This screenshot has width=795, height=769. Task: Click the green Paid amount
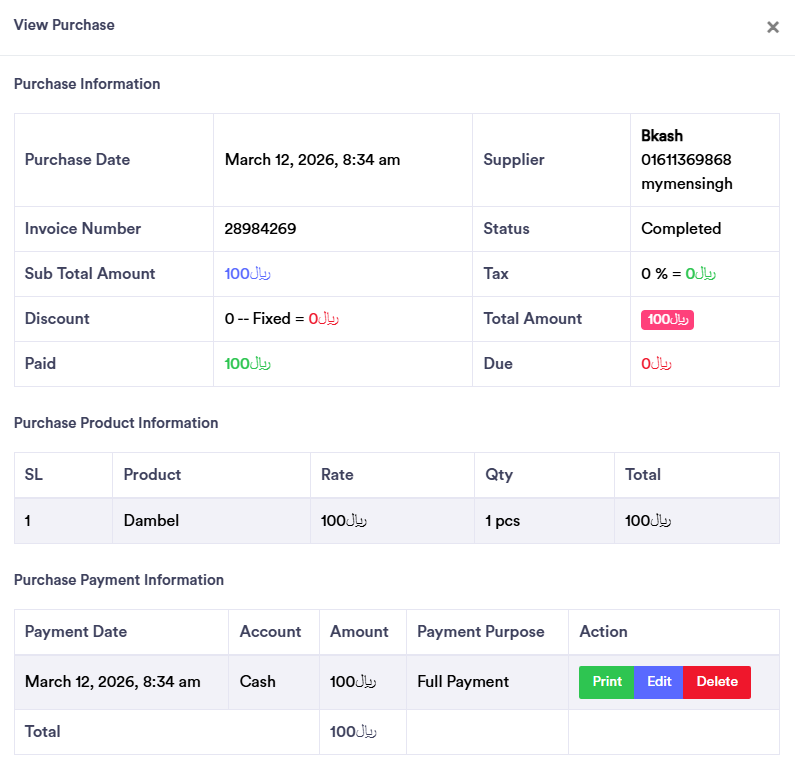(248, 364)
